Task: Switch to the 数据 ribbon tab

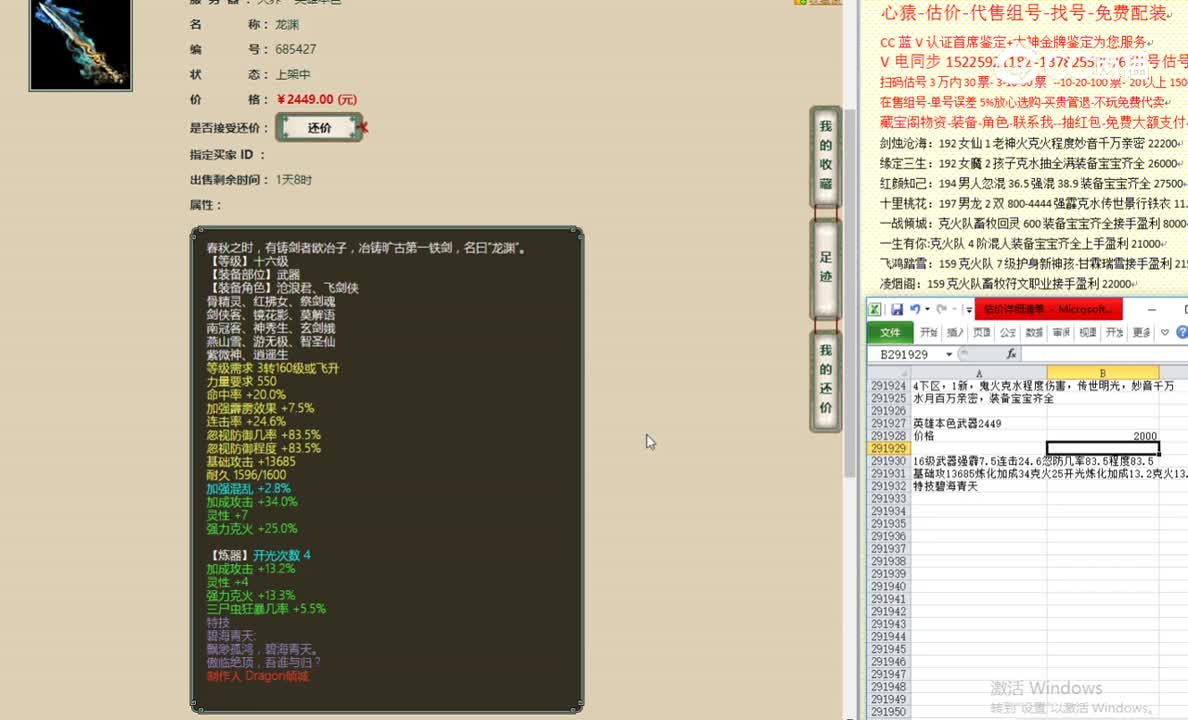Action: [1035, 331]
